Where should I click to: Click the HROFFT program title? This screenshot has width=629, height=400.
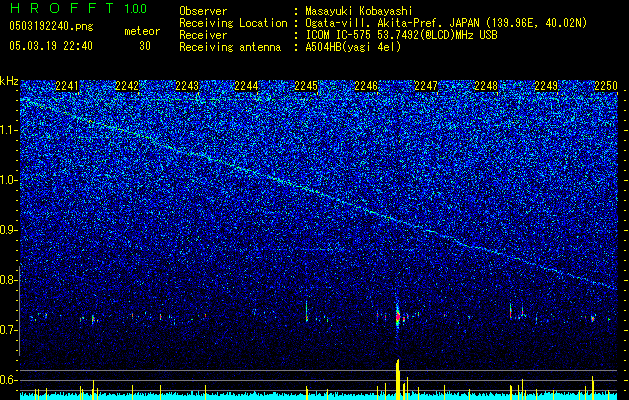[62, 8]
